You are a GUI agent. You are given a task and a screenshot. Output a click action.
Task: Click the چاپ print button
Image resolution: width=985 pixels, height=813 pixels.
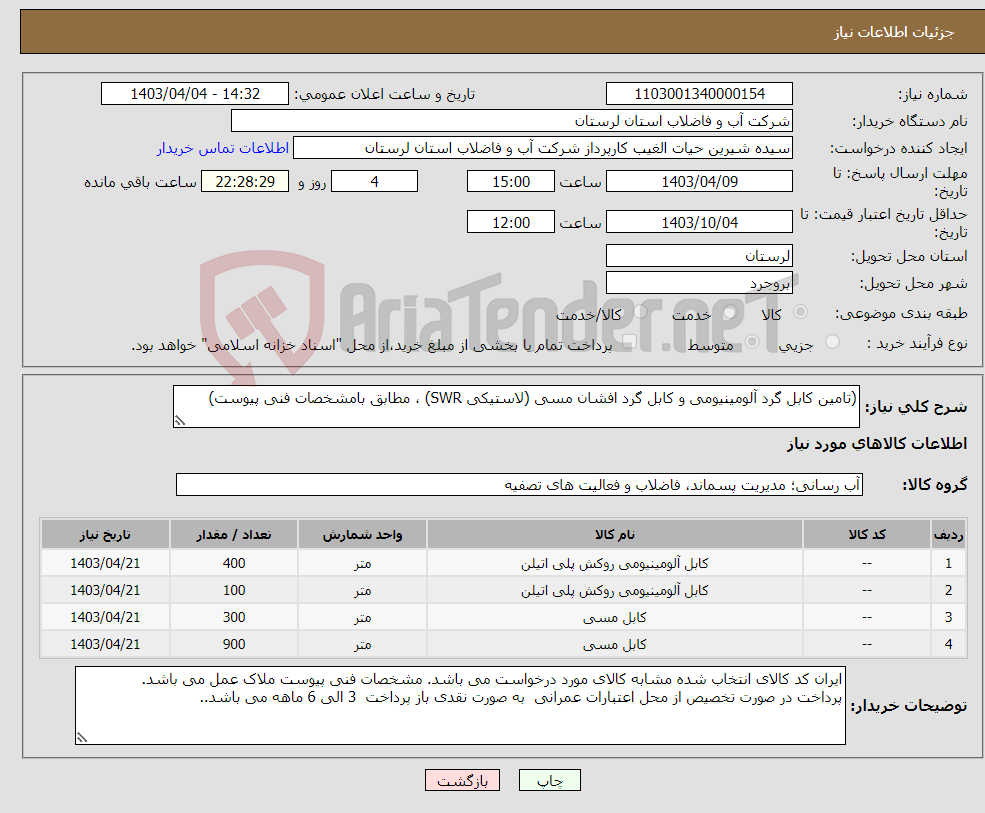(x=550, y=780)
